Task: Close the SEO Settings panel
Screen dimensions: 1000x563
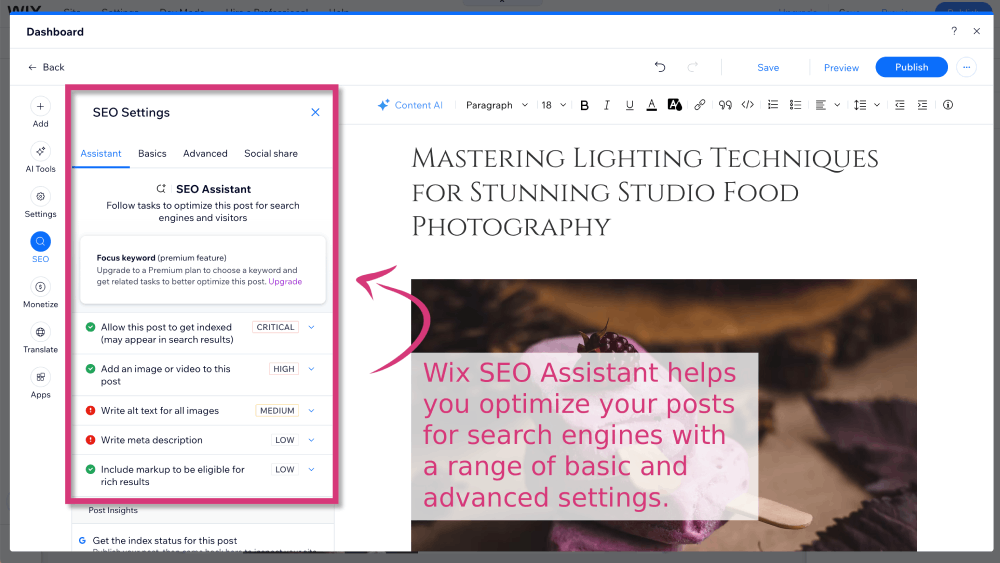Action: 315,112
